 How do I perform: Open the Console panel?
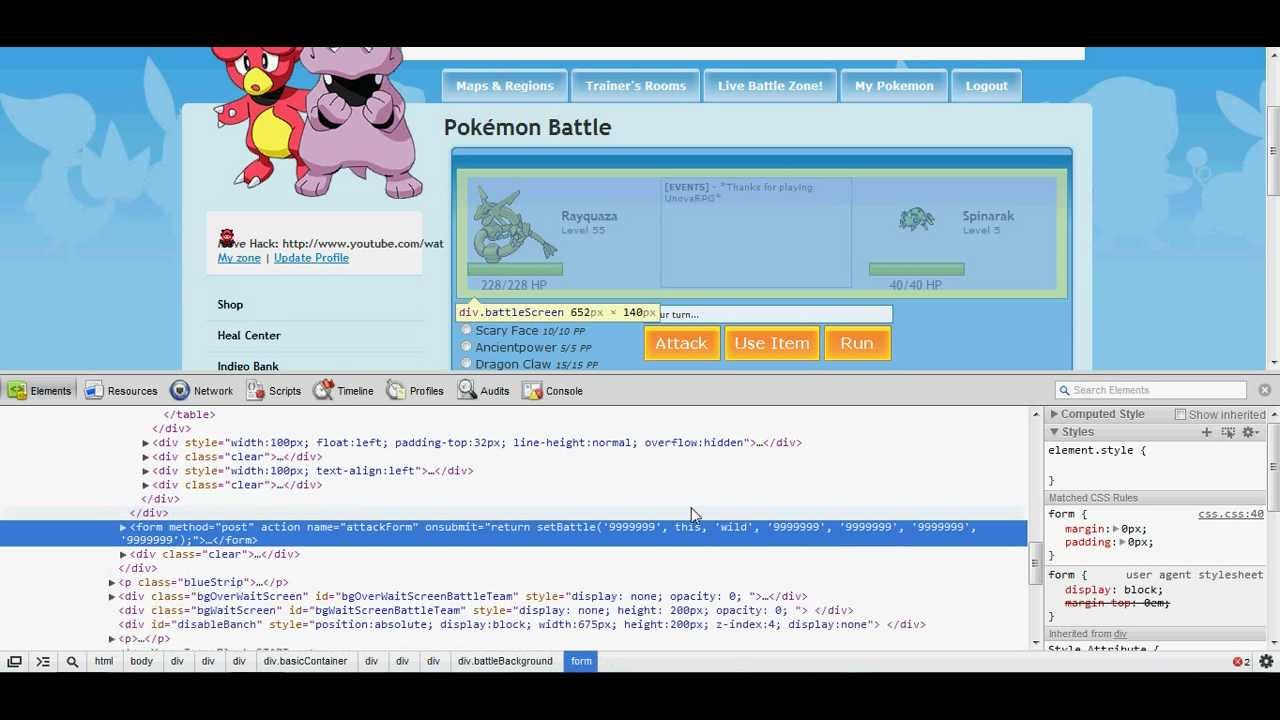[552, 391]
